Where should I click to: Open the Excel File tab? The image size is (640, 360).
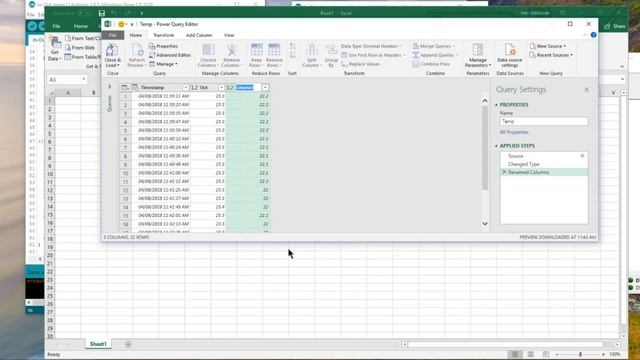[x=56, y=26]
